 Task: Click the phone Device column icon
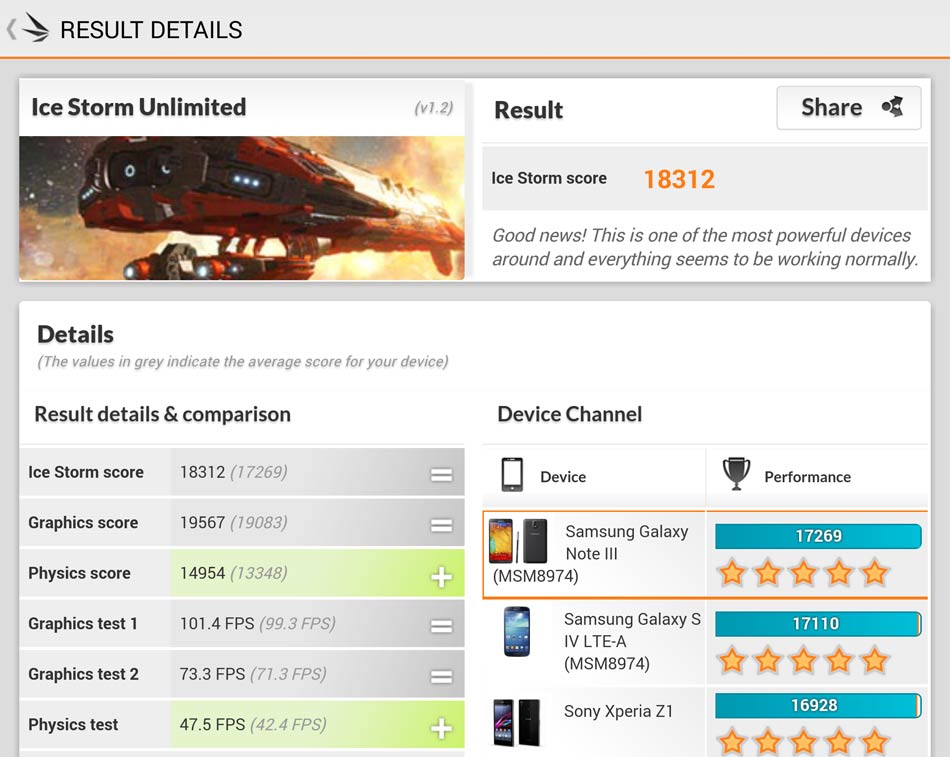pyautogui.click(x=512, y=475)
